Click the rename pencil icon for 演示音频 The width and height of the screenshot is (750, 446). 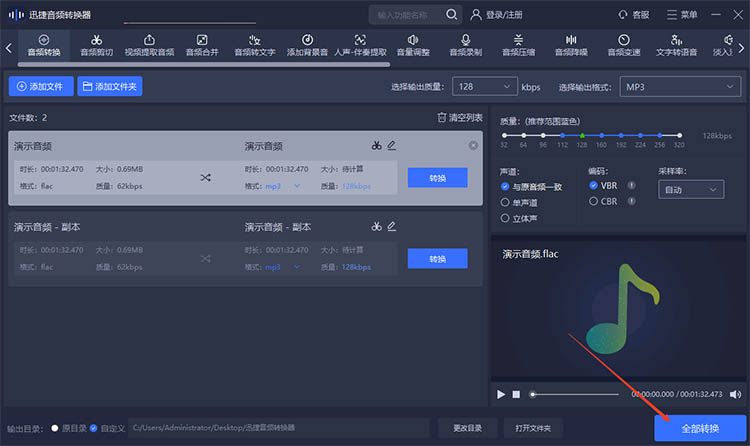[x=392, y=145]
